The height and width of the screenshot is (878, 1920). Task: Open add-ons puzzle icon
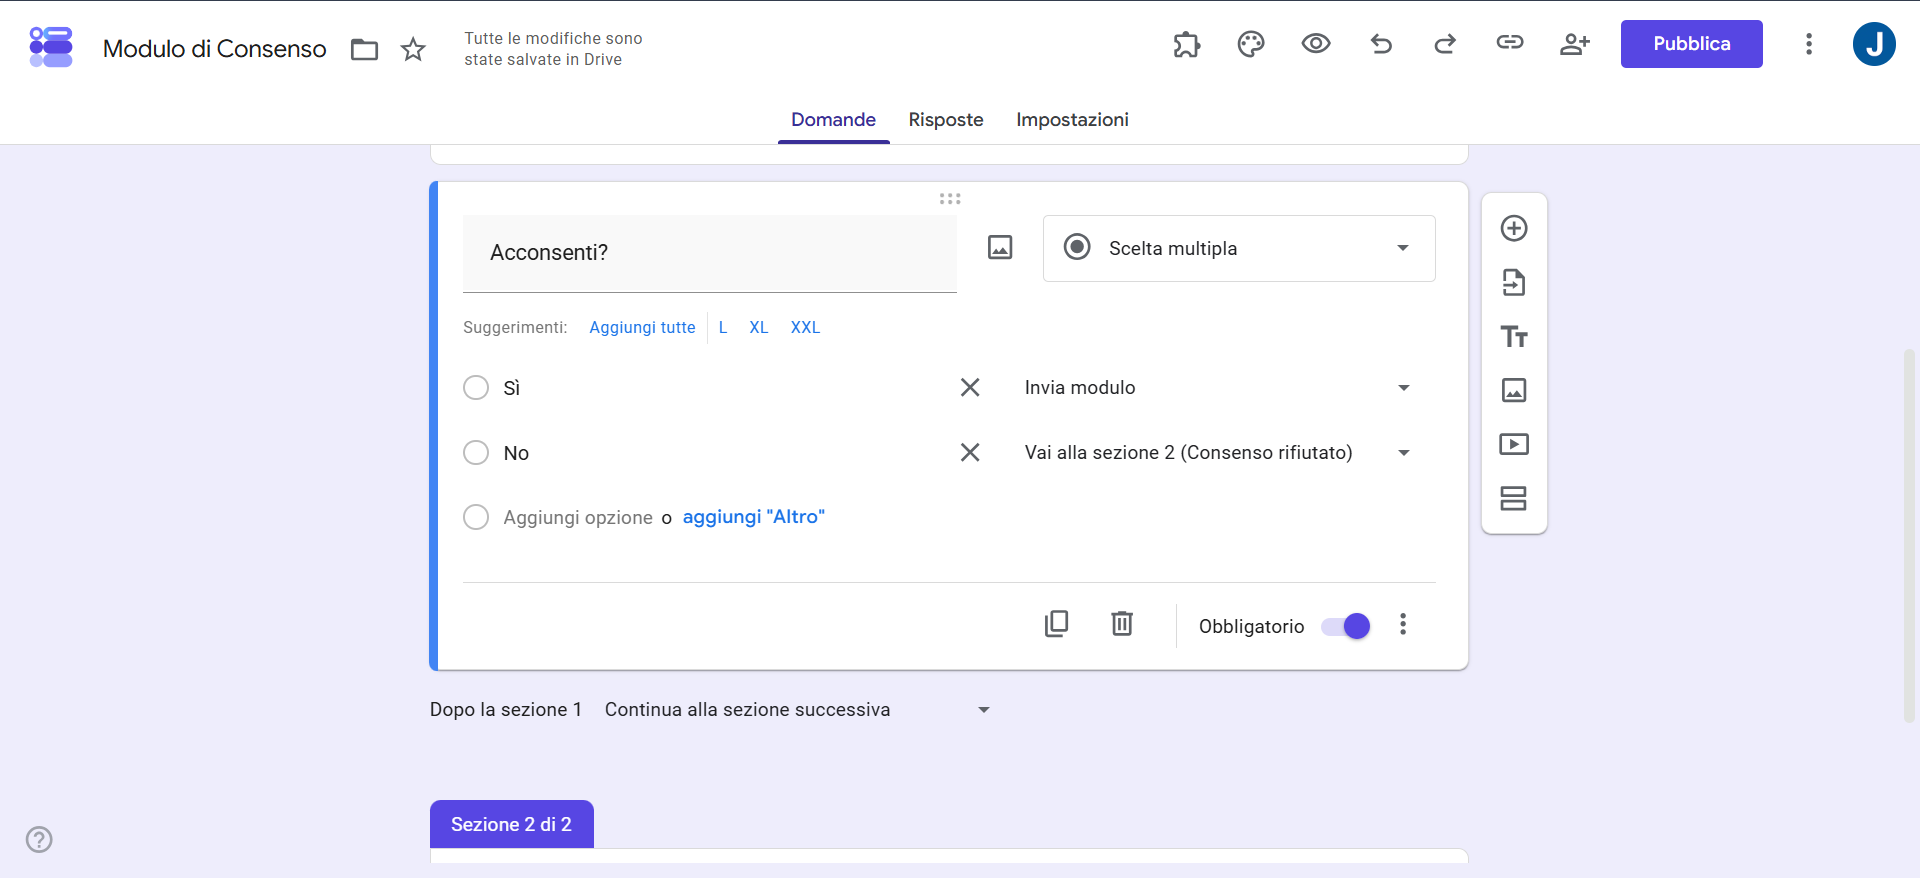[1186, 44]
